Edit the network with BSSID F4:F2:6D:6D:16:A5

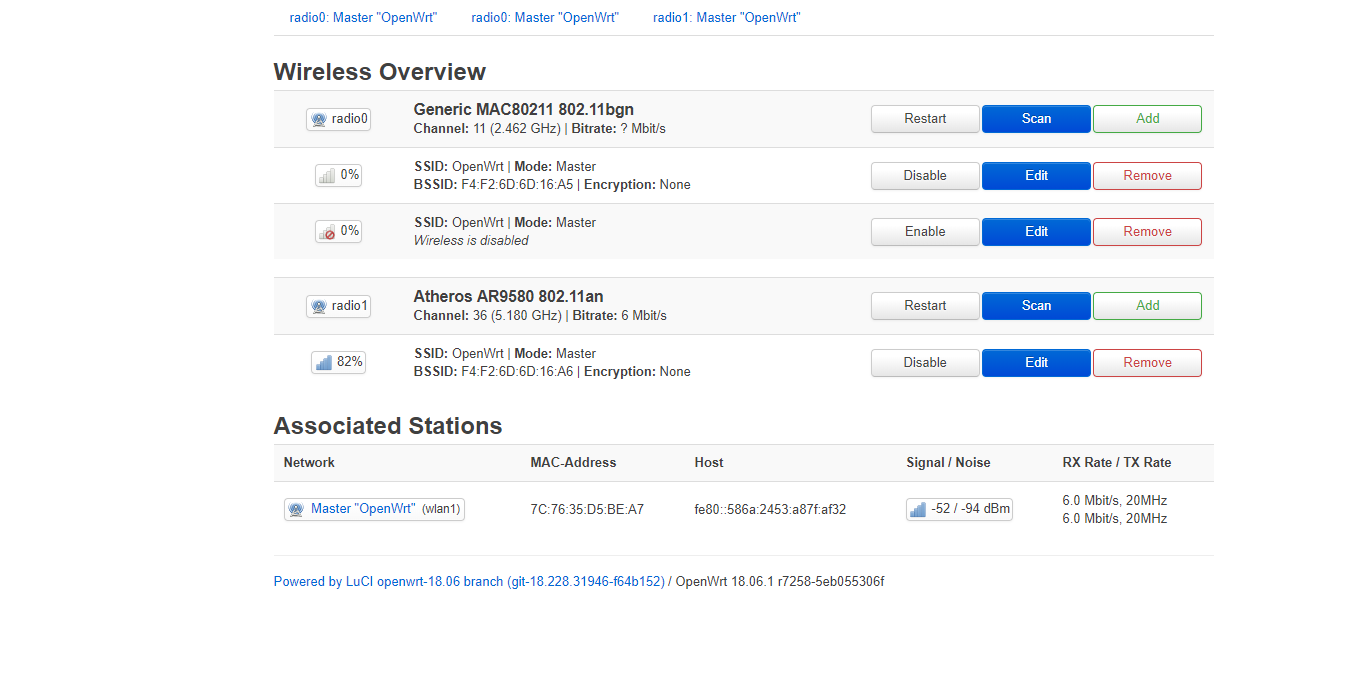coord(1036,176)
